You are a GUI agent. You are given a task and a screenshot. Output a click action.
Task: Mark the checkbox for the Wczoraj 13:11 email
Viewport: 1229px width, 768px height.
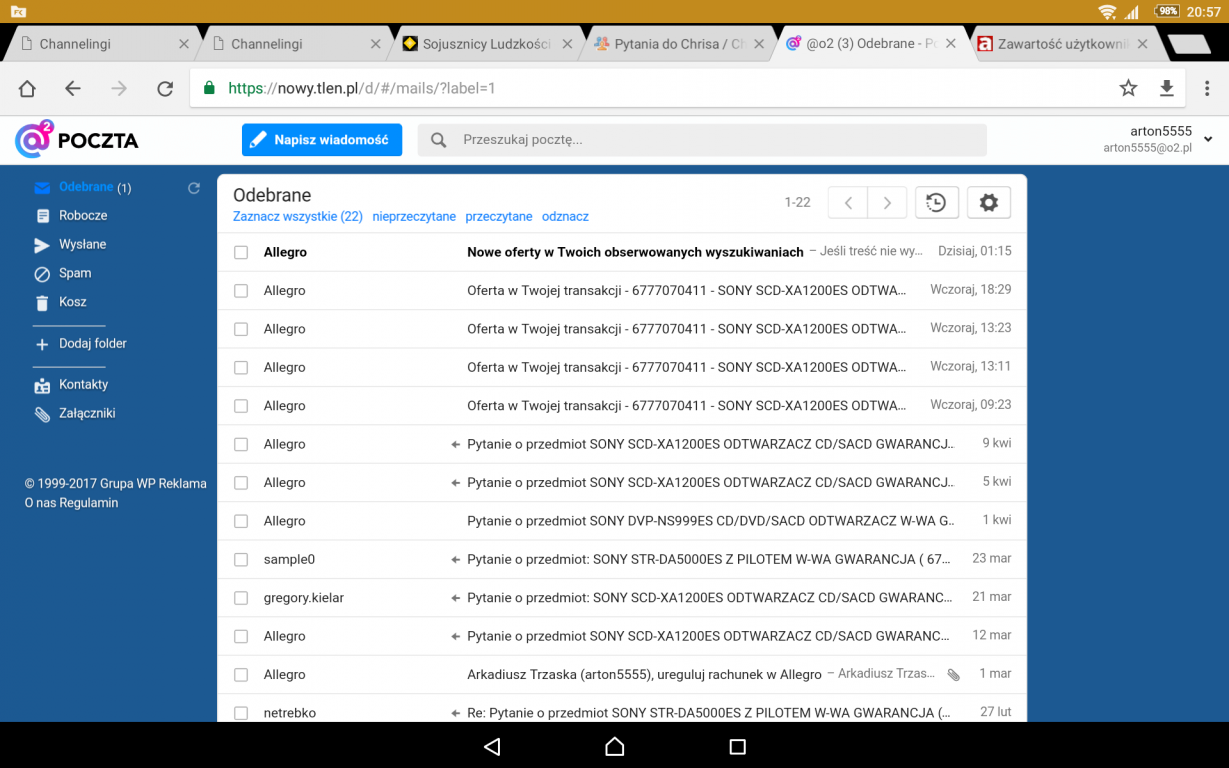[241, 368]
